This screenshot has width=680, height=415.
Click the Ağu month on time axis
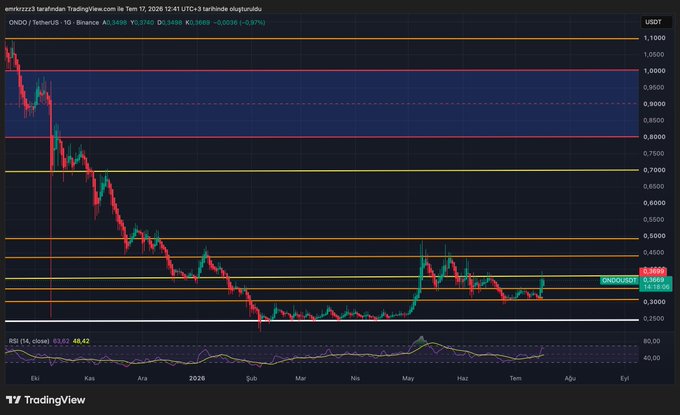point(570,379)
